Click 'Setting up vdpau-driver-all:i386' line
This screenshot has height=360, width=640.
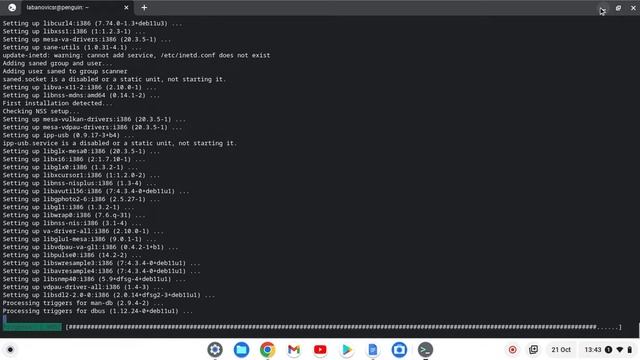[x=83, y=287]
